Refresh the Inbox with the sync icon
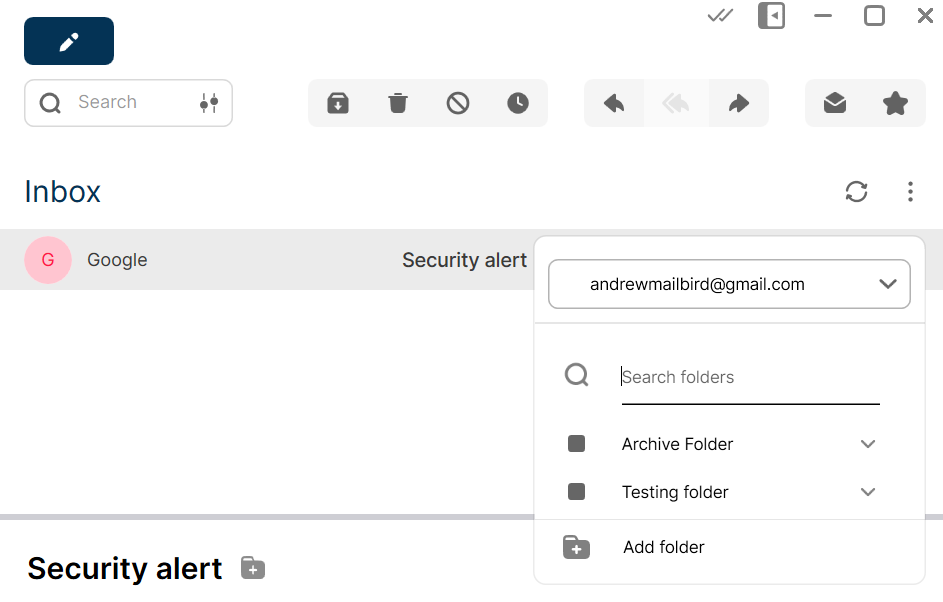 pos(856,192)
